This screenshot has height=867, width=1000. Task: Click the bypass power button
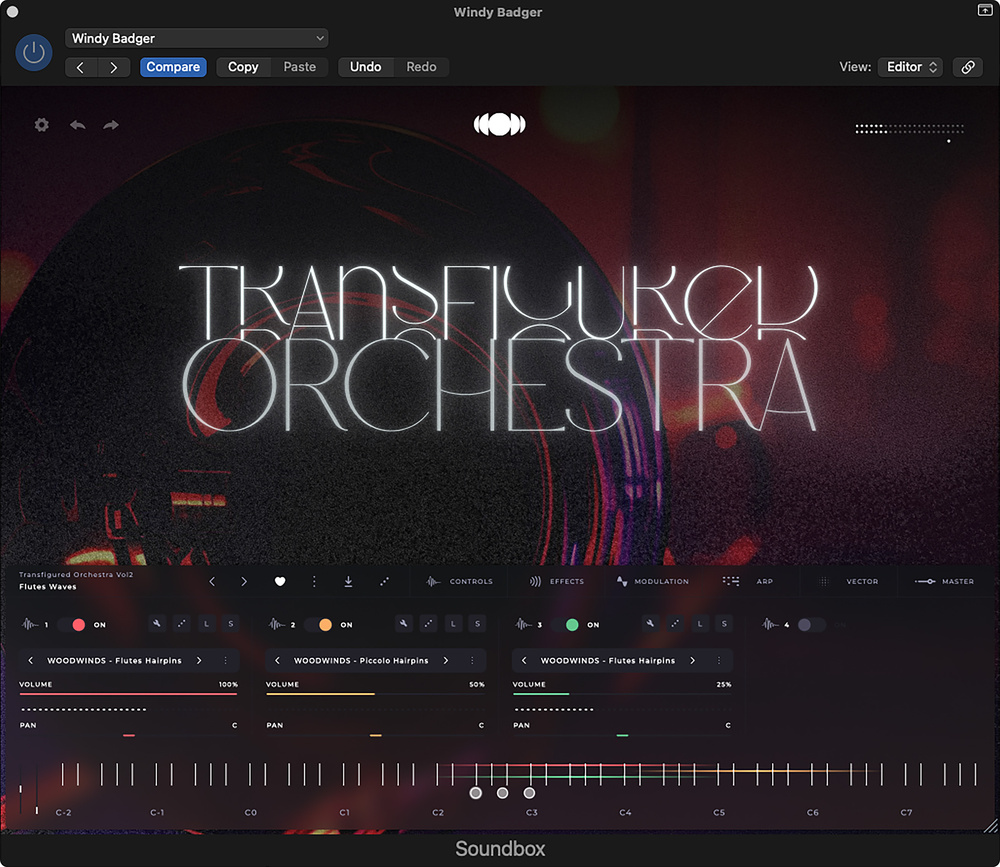34,53
